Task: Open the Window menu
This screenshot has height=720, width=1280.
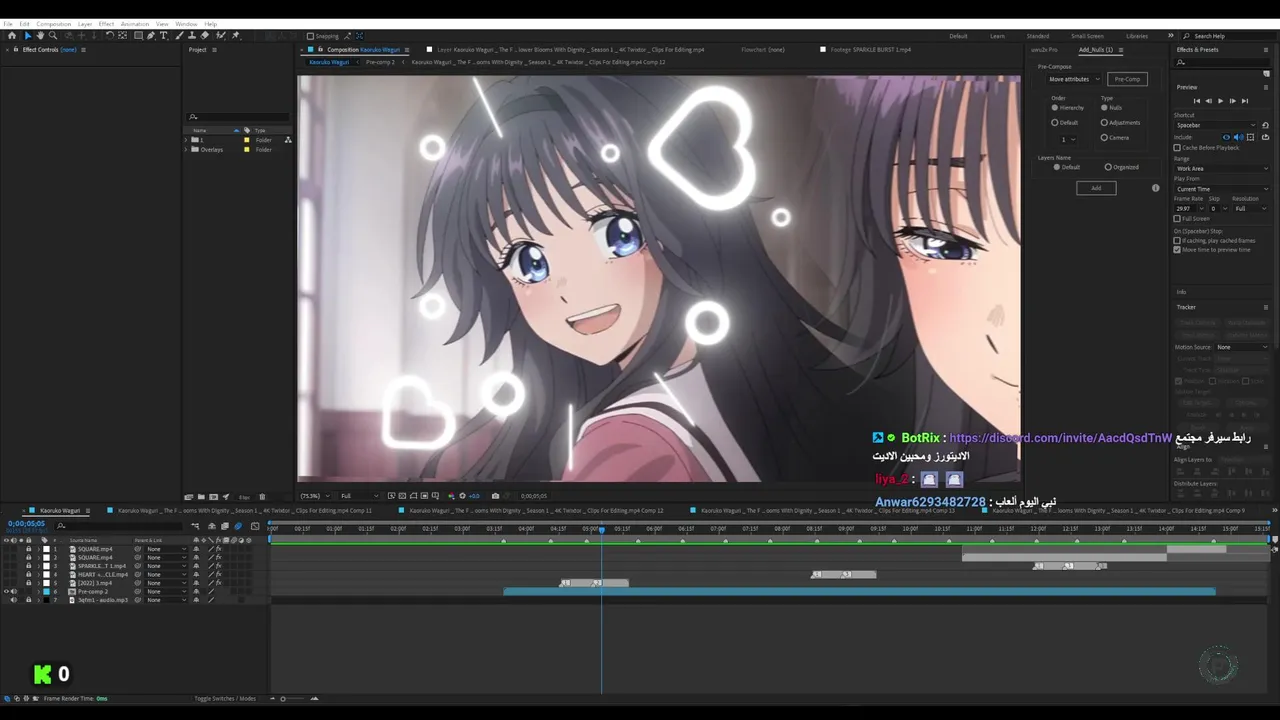Action: click(186, 24)
